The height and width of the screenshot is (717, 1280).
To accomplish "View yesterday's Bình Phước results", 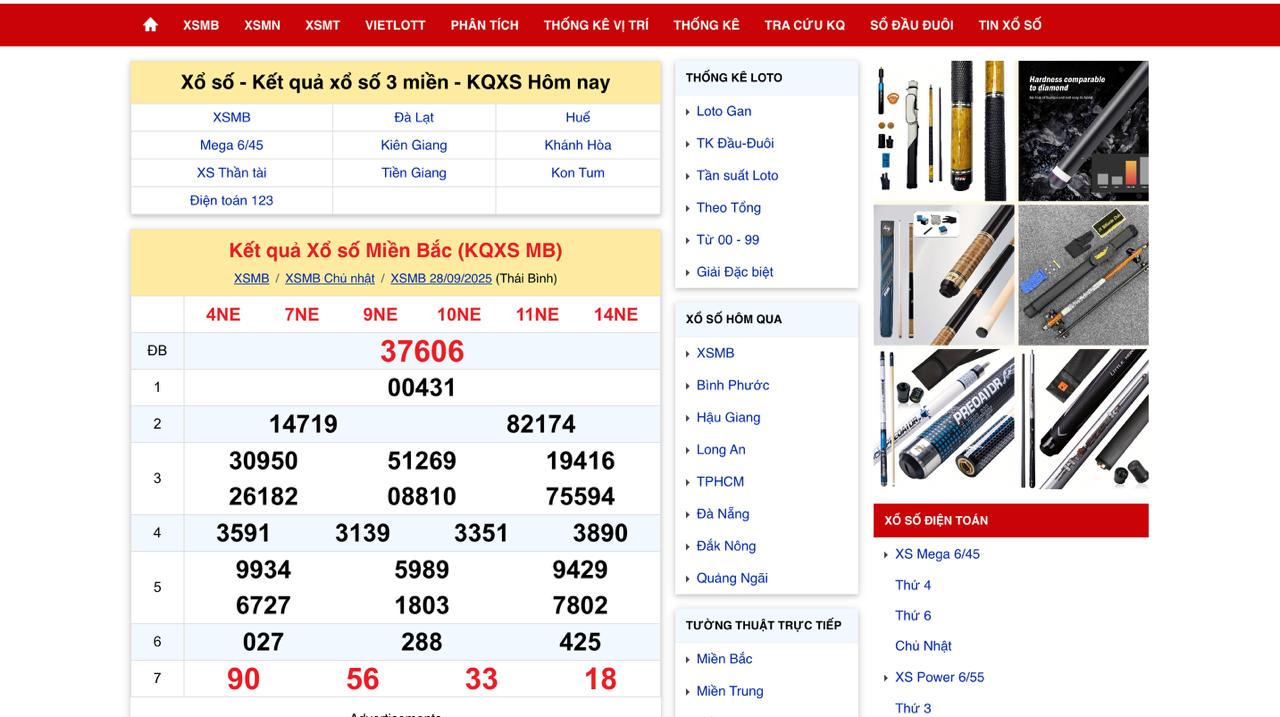I will pos(733,385).
